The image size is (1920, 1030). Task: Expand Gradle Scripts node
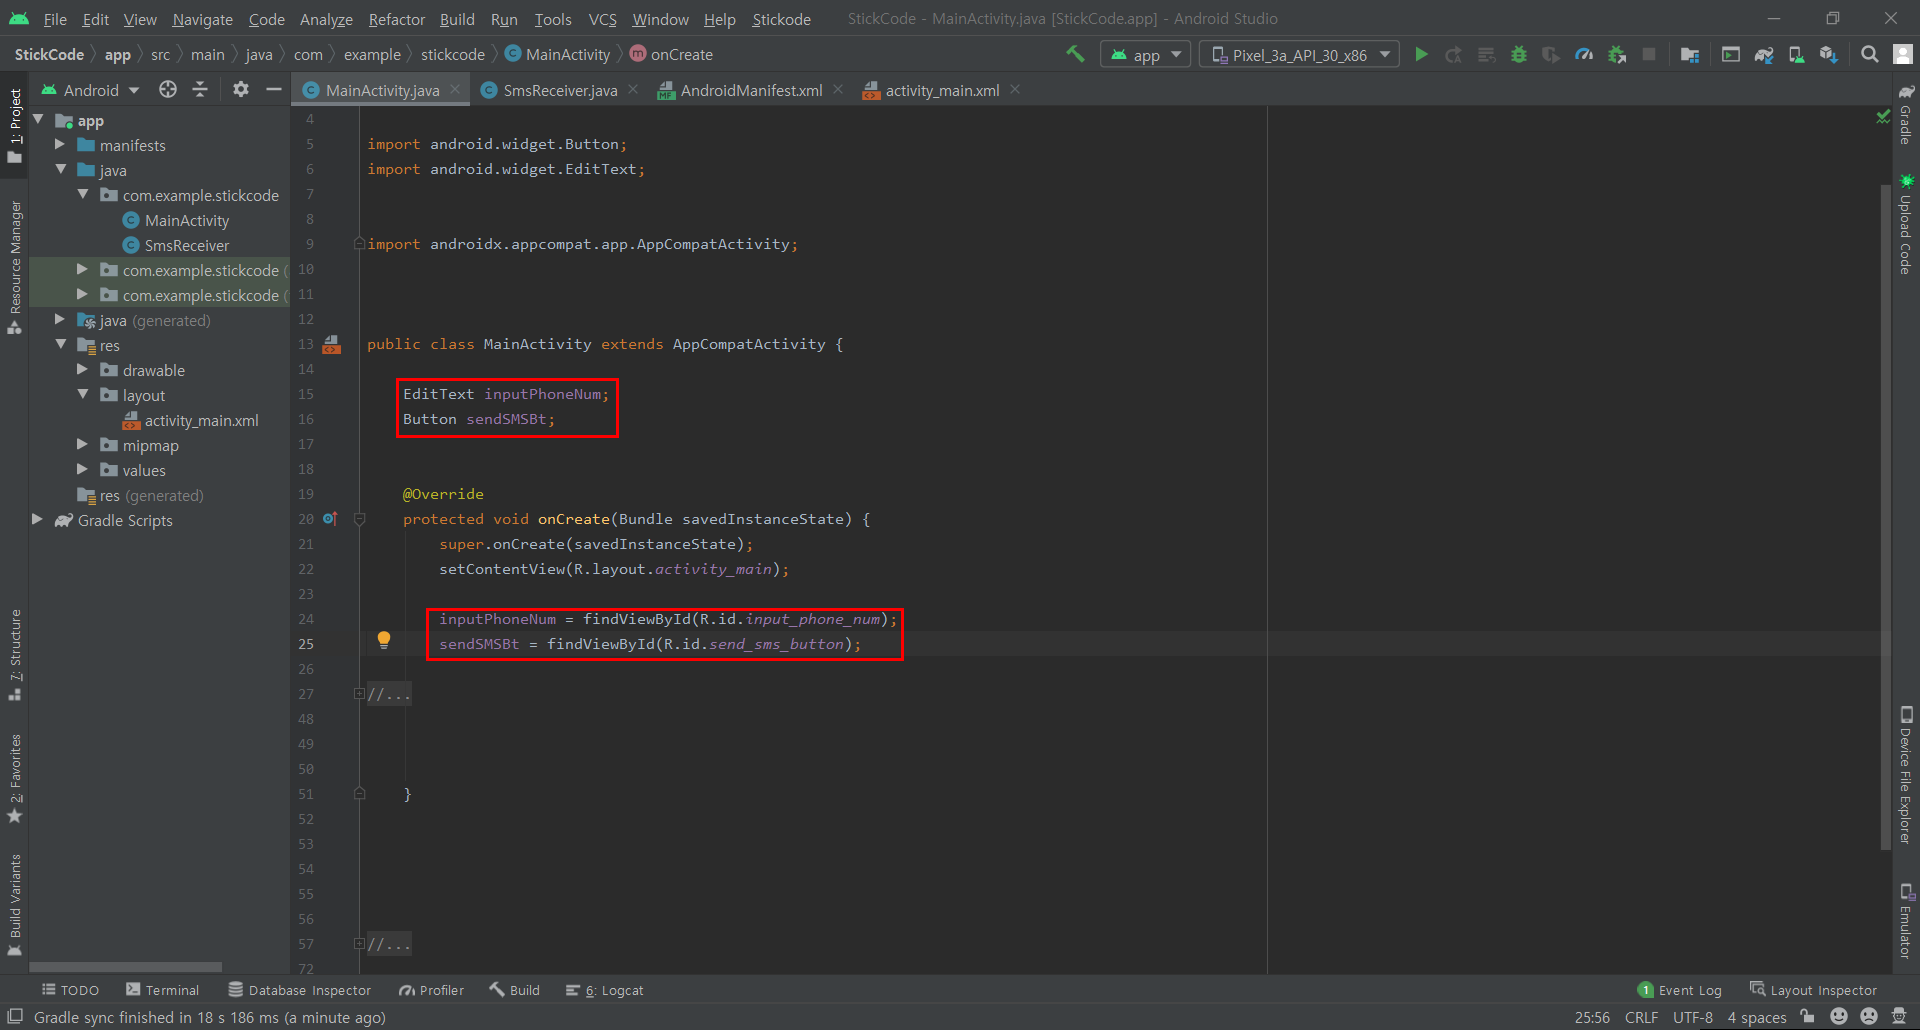click(x=38, y=520)
